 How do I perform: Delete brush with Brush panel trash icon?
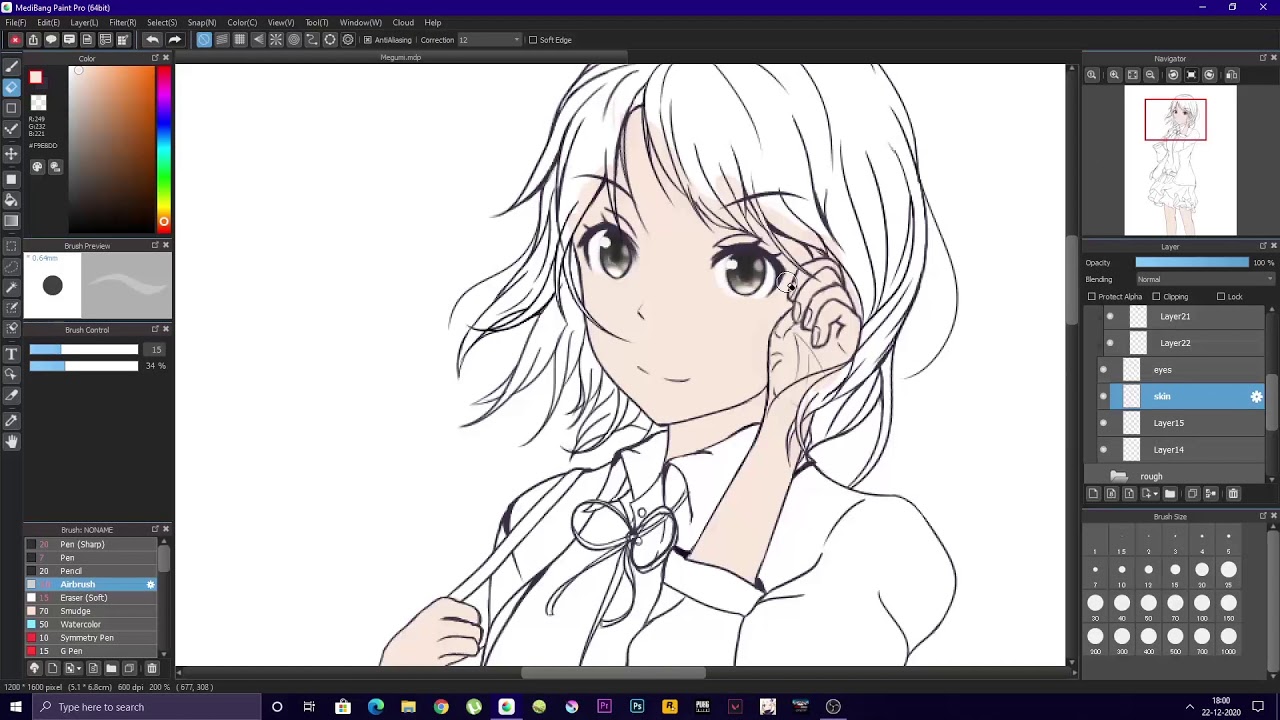coord(152,668)
